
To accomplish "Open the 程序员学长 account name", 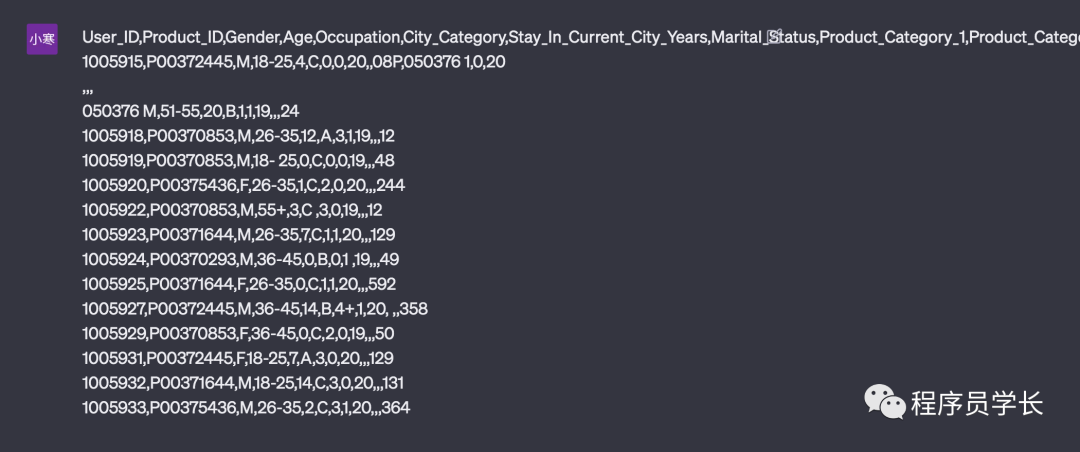I will [x=976, y=403].
